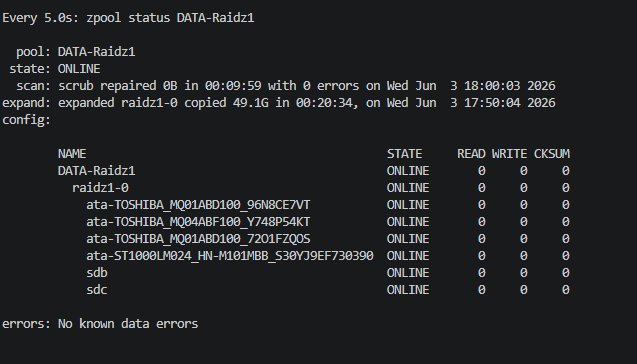This screenshot has width=637, height=364.
Task: Click the 'Every 5.0s:' watch interval text
Action: tap(41, 18)
